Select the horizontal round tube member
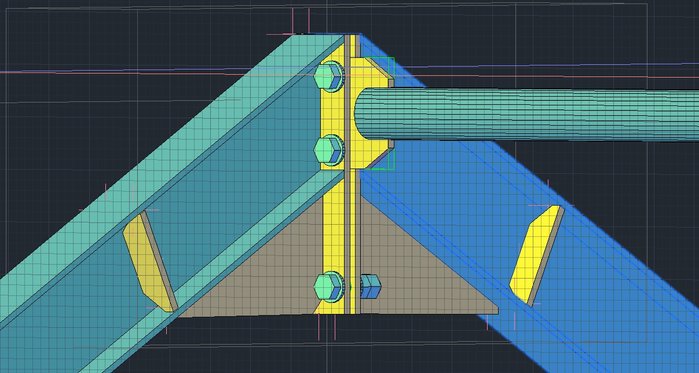This screenshot has height=373, width=699. click(526, 114)
